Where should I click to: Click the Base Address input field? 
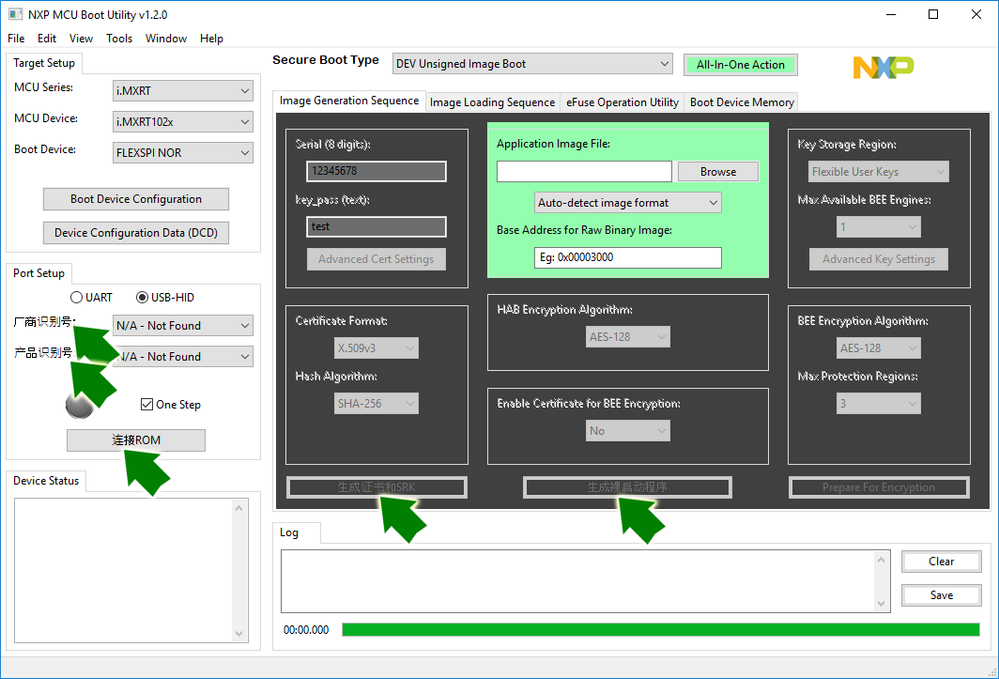[x=628, y=257]
